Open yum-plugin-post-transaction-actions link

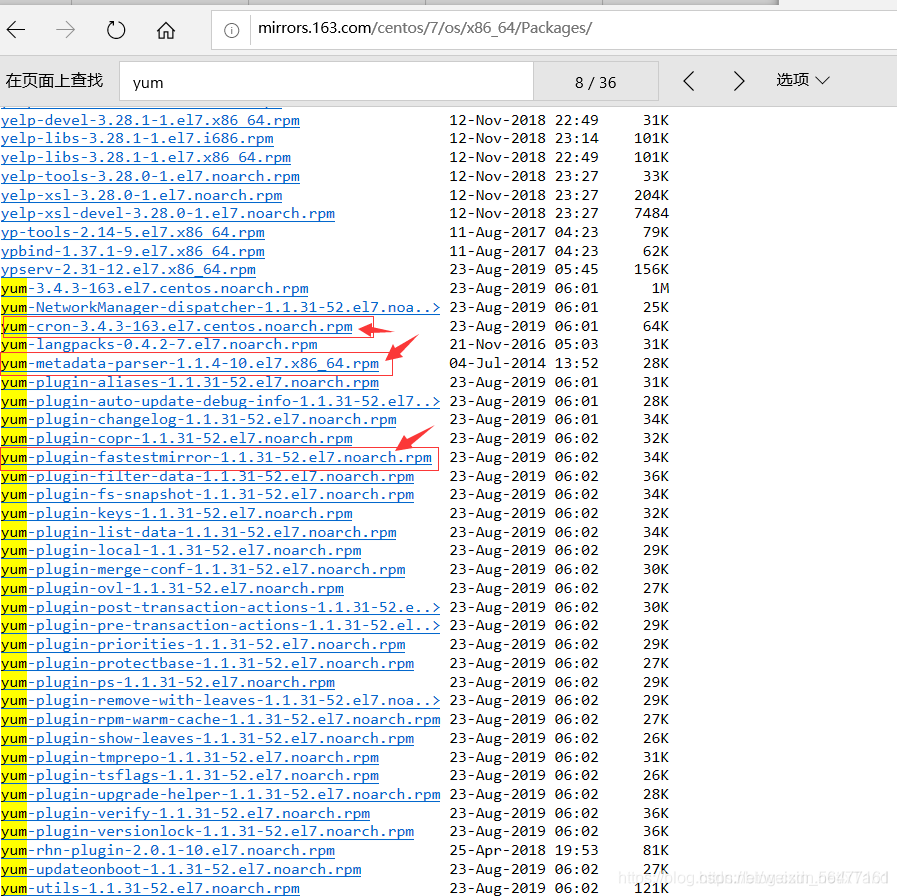(x=220, y=607)
